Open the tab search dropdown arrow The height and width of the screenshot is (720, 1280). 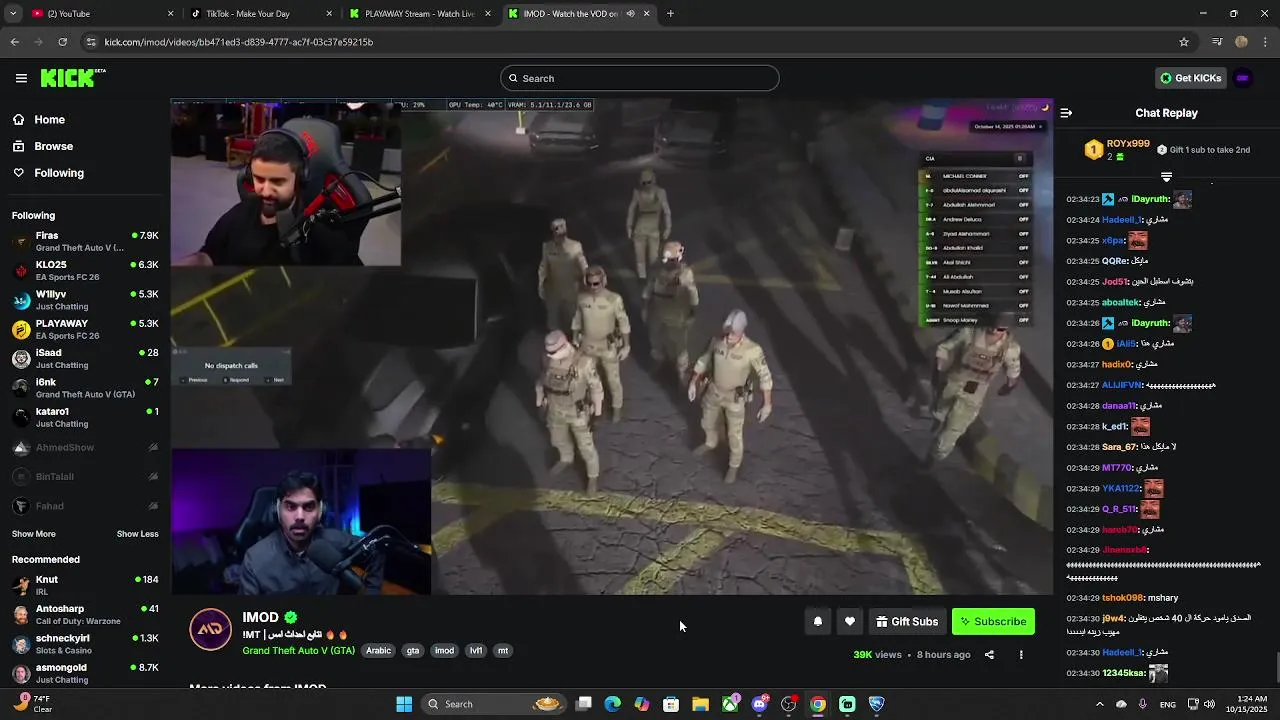click(12, 14)
